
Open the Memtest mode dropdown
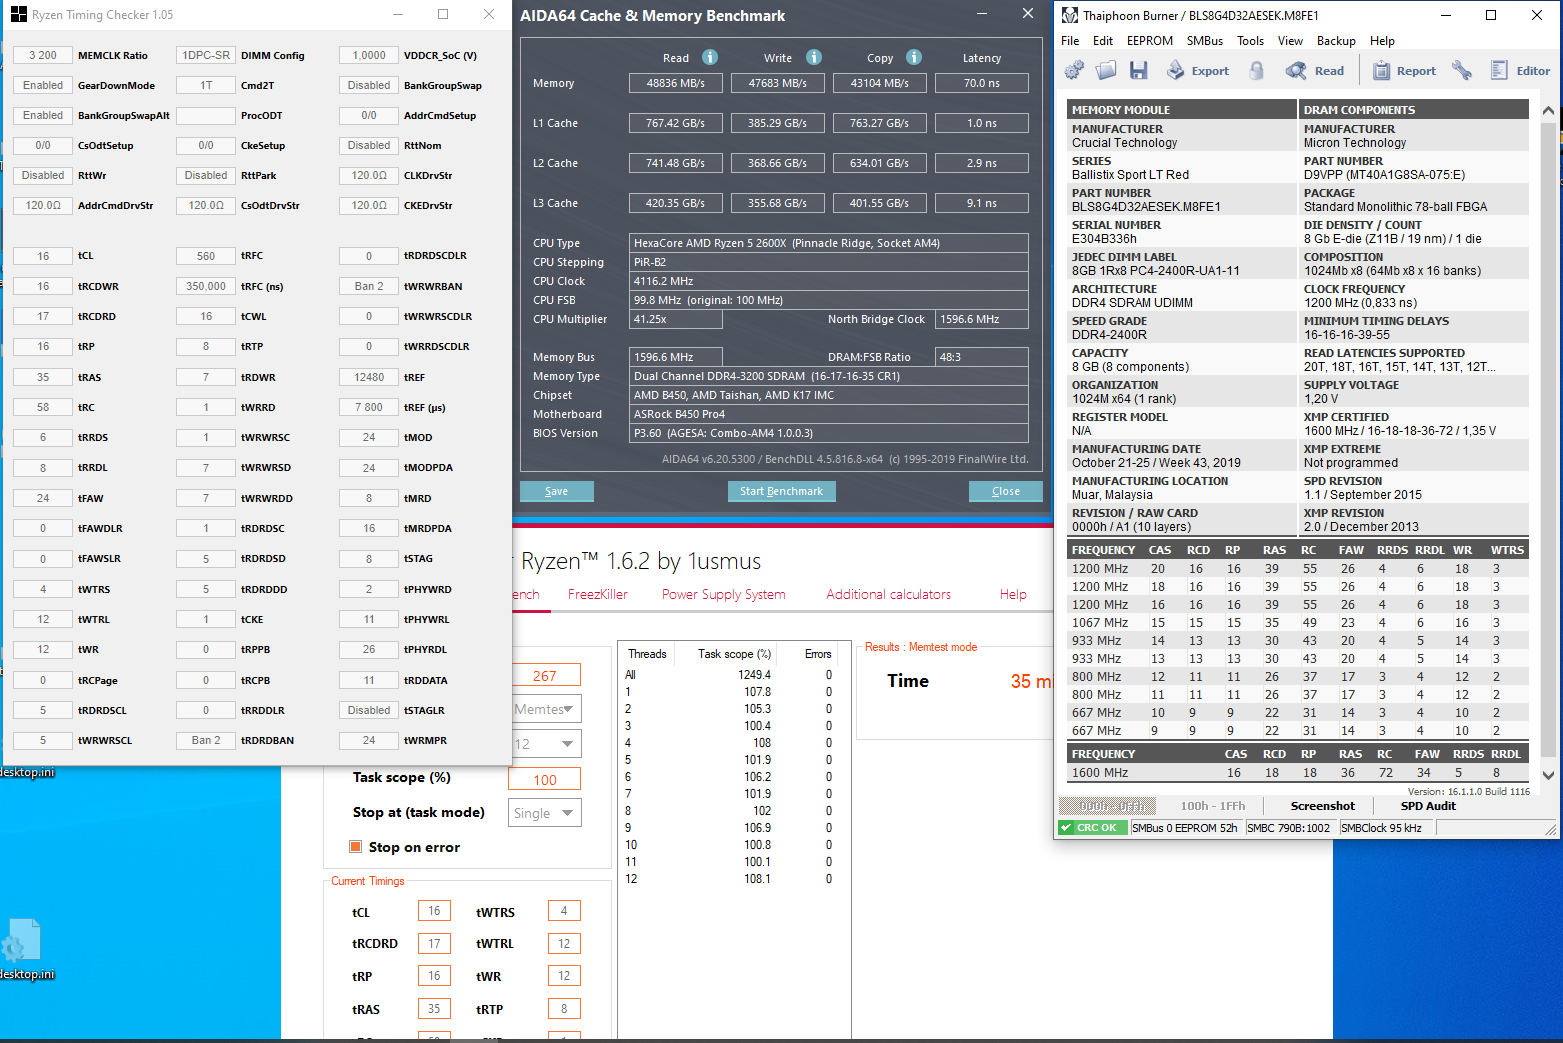[x=546, y=709]
